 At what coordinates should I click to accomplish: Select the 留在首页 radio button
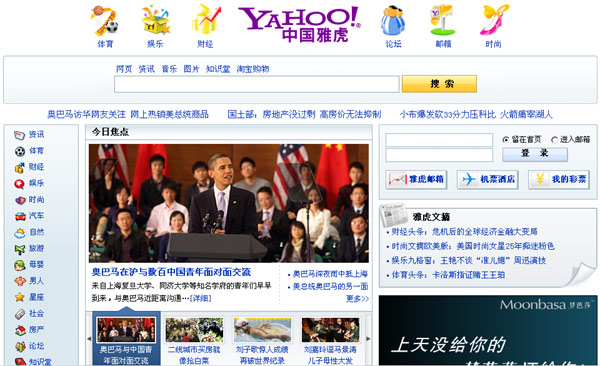click(505, 140)
